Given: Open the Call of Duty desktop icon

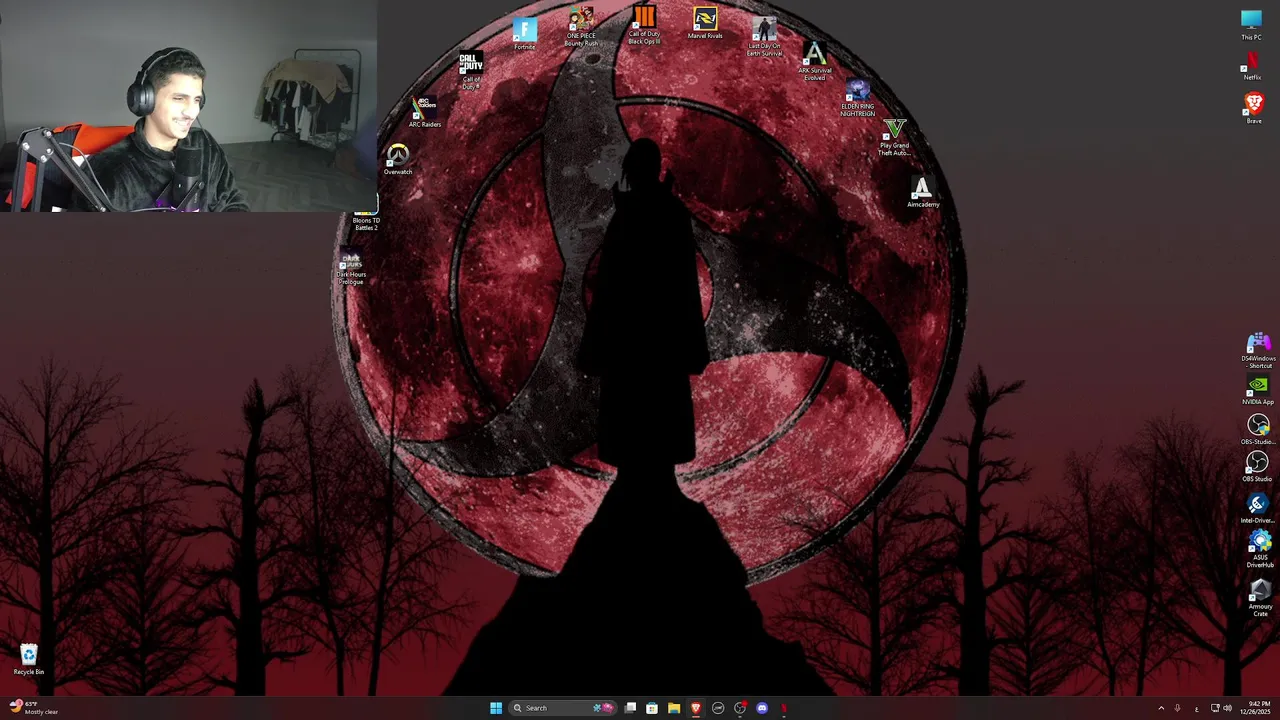Looking at the screenshot, I should coord(471,70).
